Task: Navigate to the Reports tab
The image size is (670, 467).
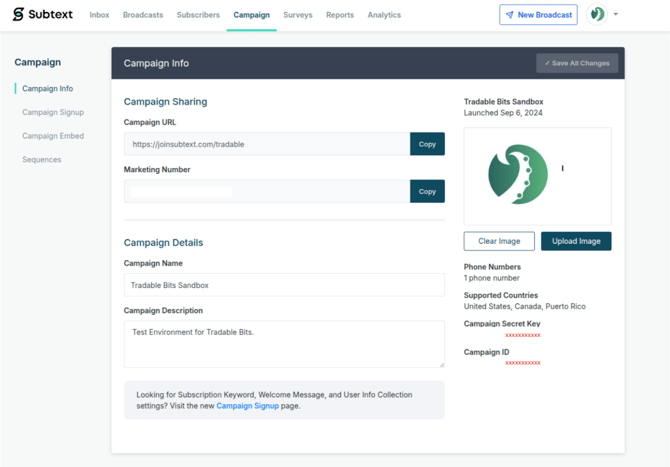Action: tap(340, 15)
